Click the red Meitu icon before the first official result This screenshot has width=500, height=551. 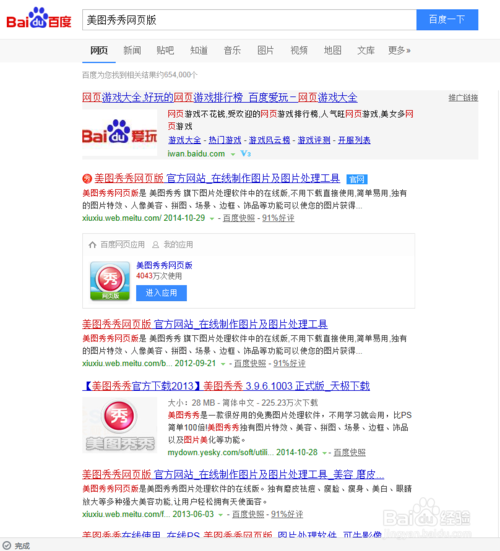point(87,179)
